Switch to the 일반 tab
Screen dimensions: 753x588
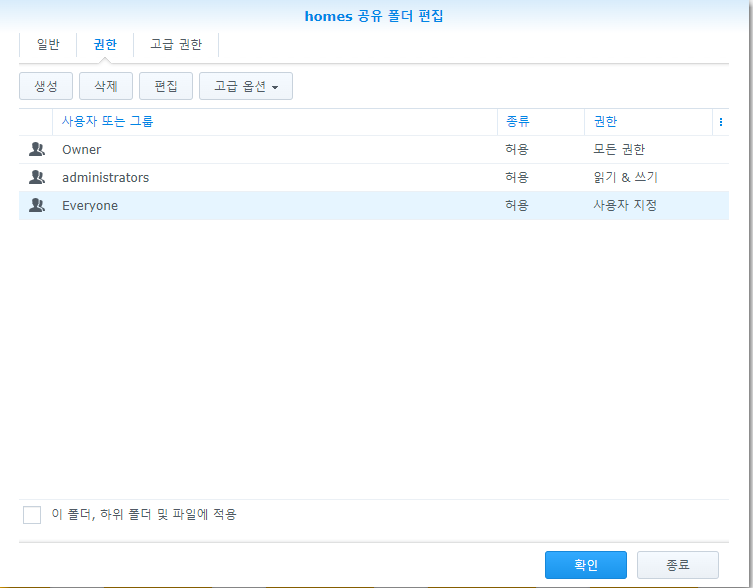click(48, 45)
